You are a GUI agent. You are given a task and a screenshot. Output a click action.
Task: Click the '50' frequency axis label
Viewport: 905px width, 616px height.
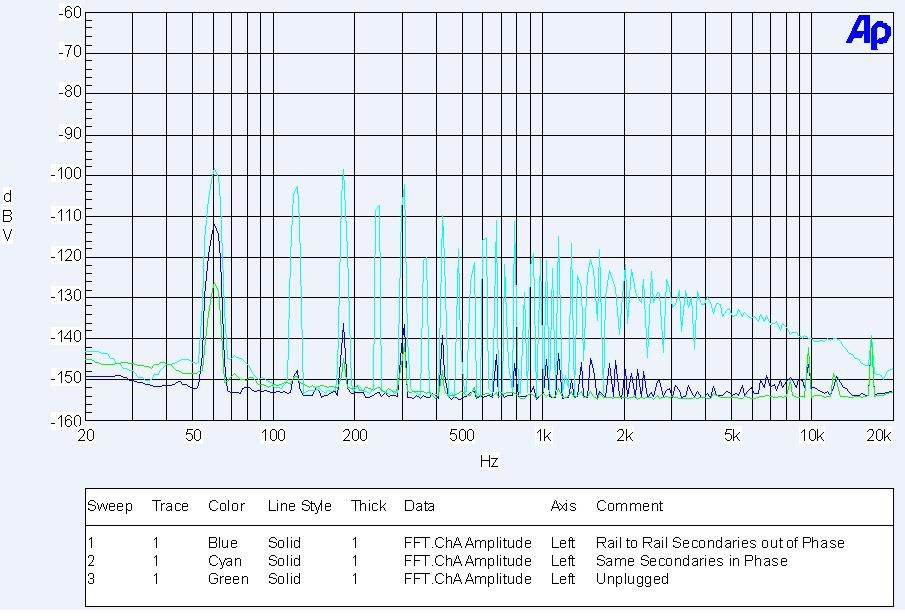pos(193,435)
